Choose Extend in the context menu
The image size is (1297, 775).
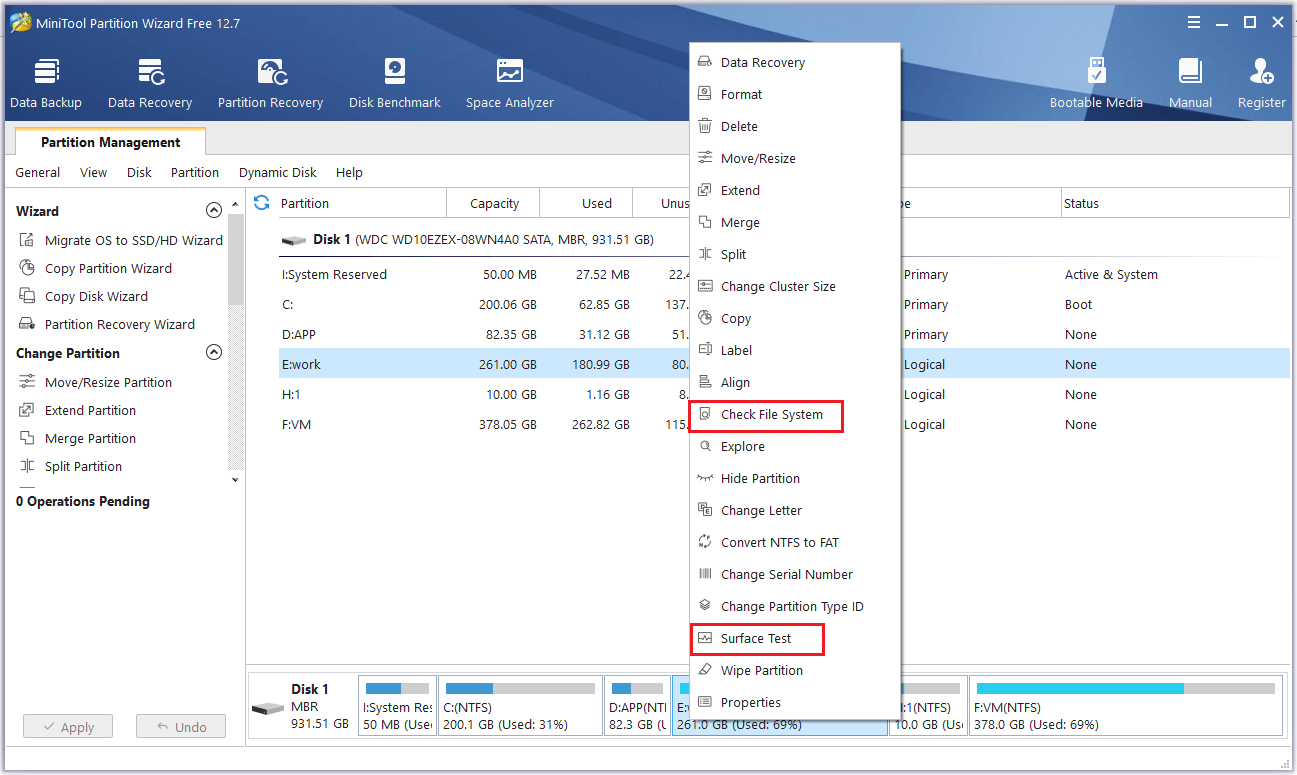[796, 190]
